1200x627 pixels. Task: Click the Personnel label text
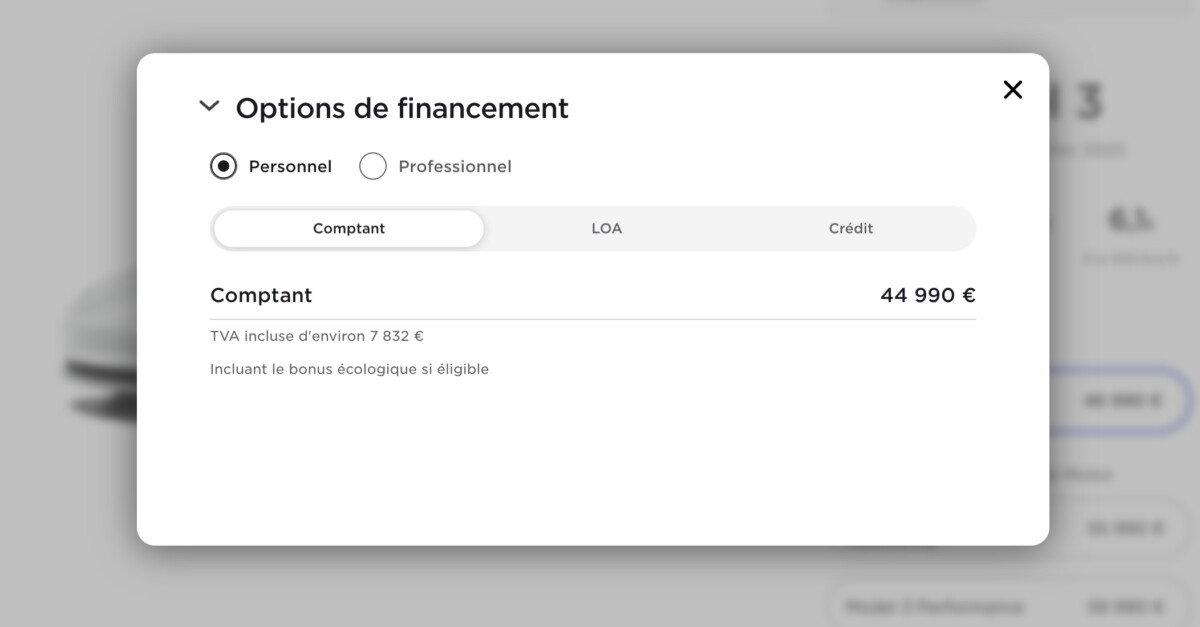click(x=290, y=167)
